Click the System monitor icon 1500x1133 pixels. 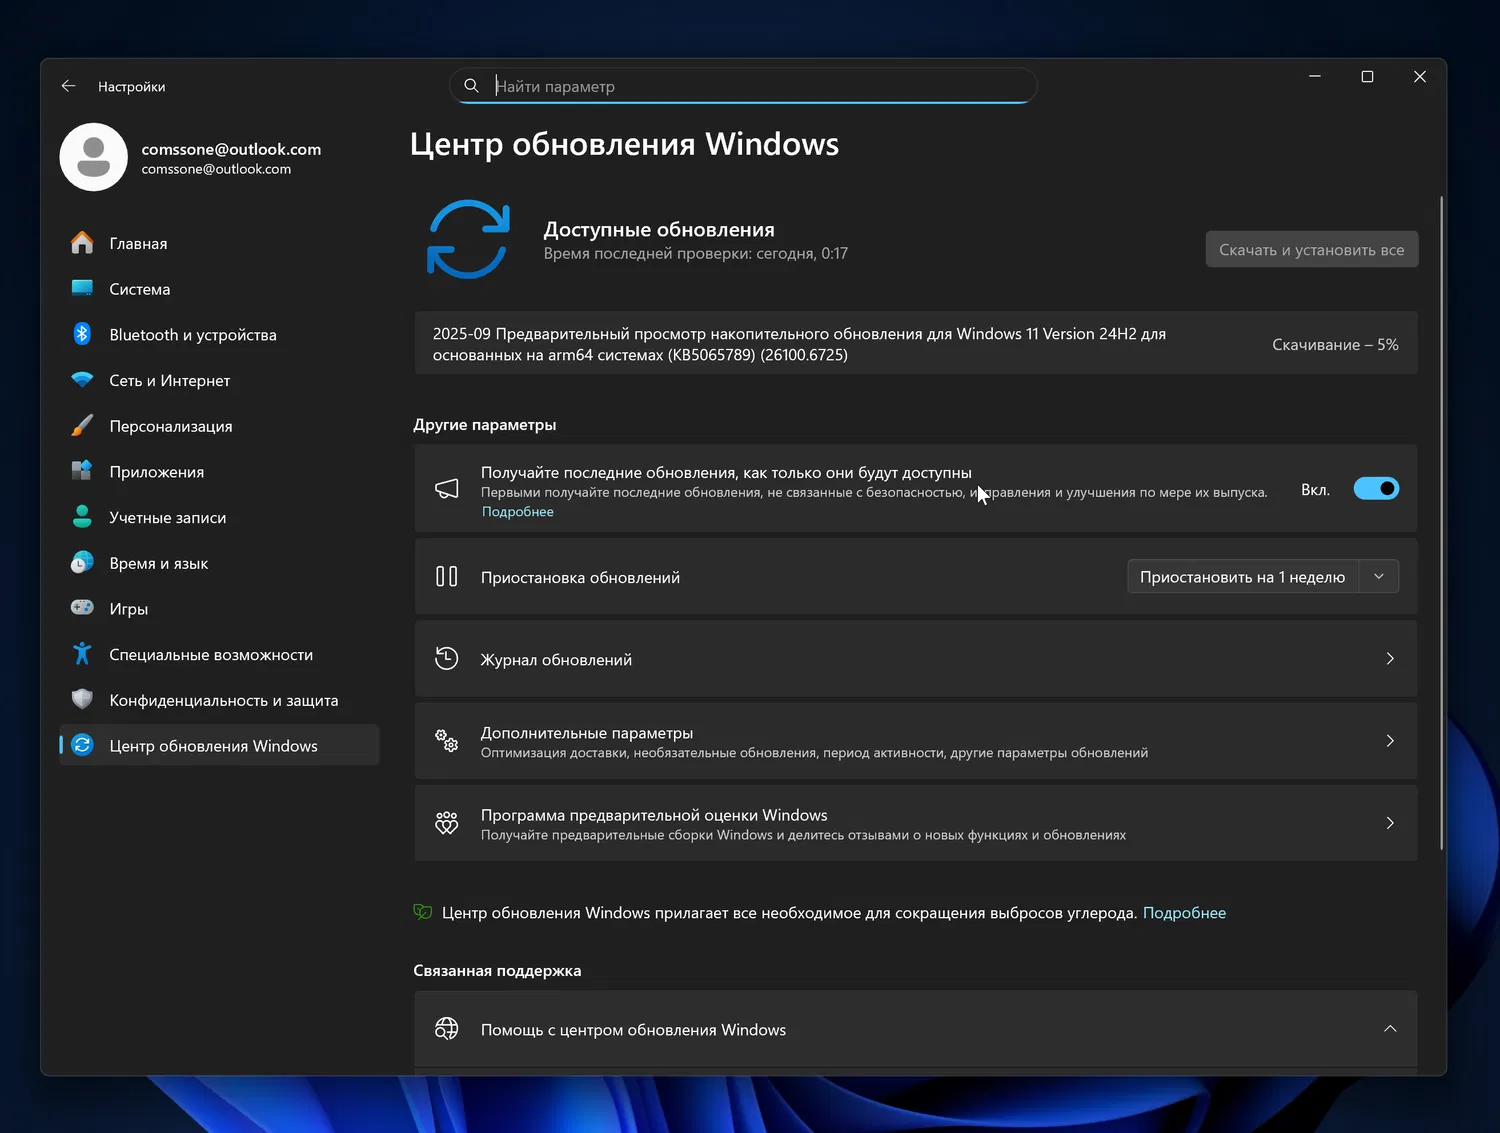[82, 289]
